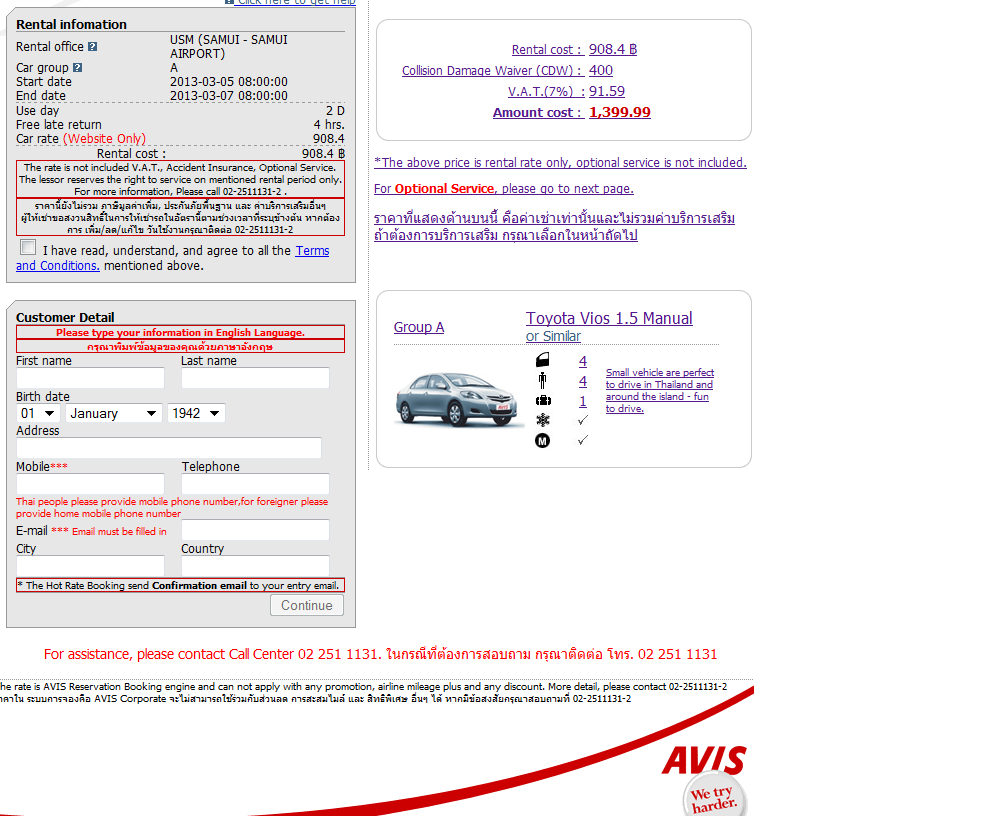Click the Car group help icon

[x=78, y=68]
